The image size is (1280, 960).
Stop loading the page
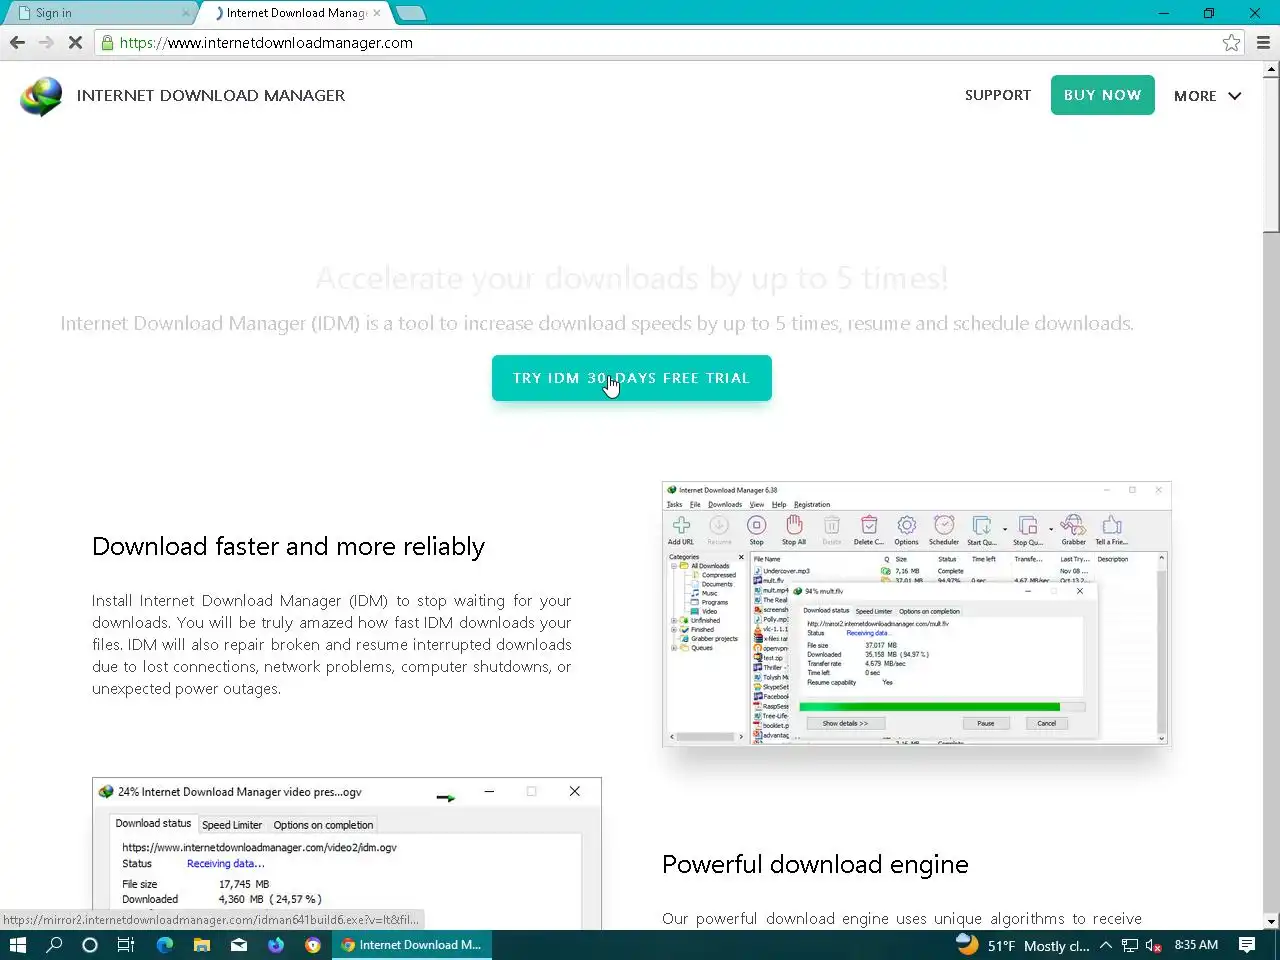75,43
